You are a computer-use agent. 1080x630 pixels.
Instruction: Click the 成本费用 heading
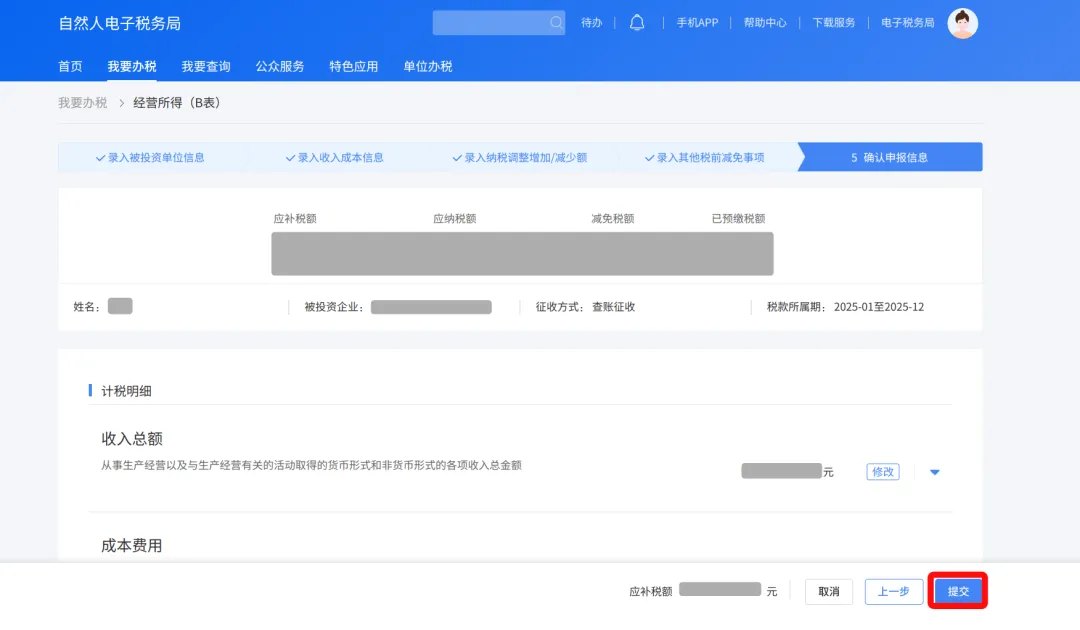(x=132, y=546)
